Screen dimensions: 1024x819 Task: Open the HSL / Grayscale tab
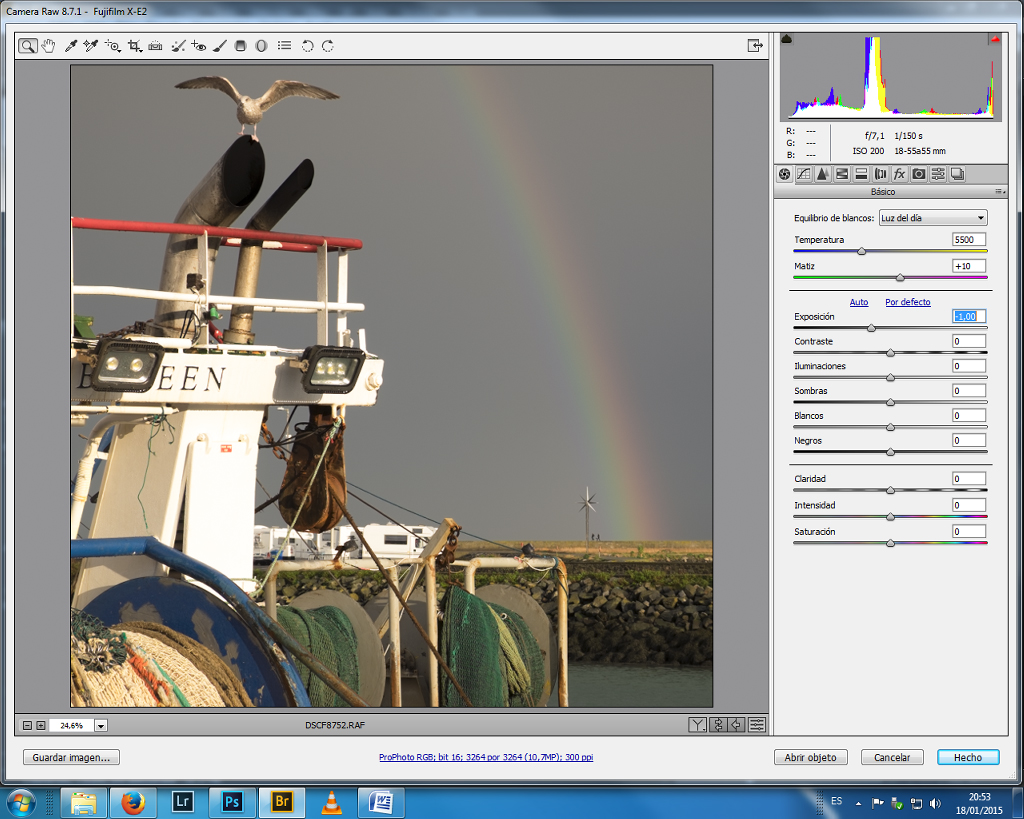pyautogui.click(x=842, y=174)
